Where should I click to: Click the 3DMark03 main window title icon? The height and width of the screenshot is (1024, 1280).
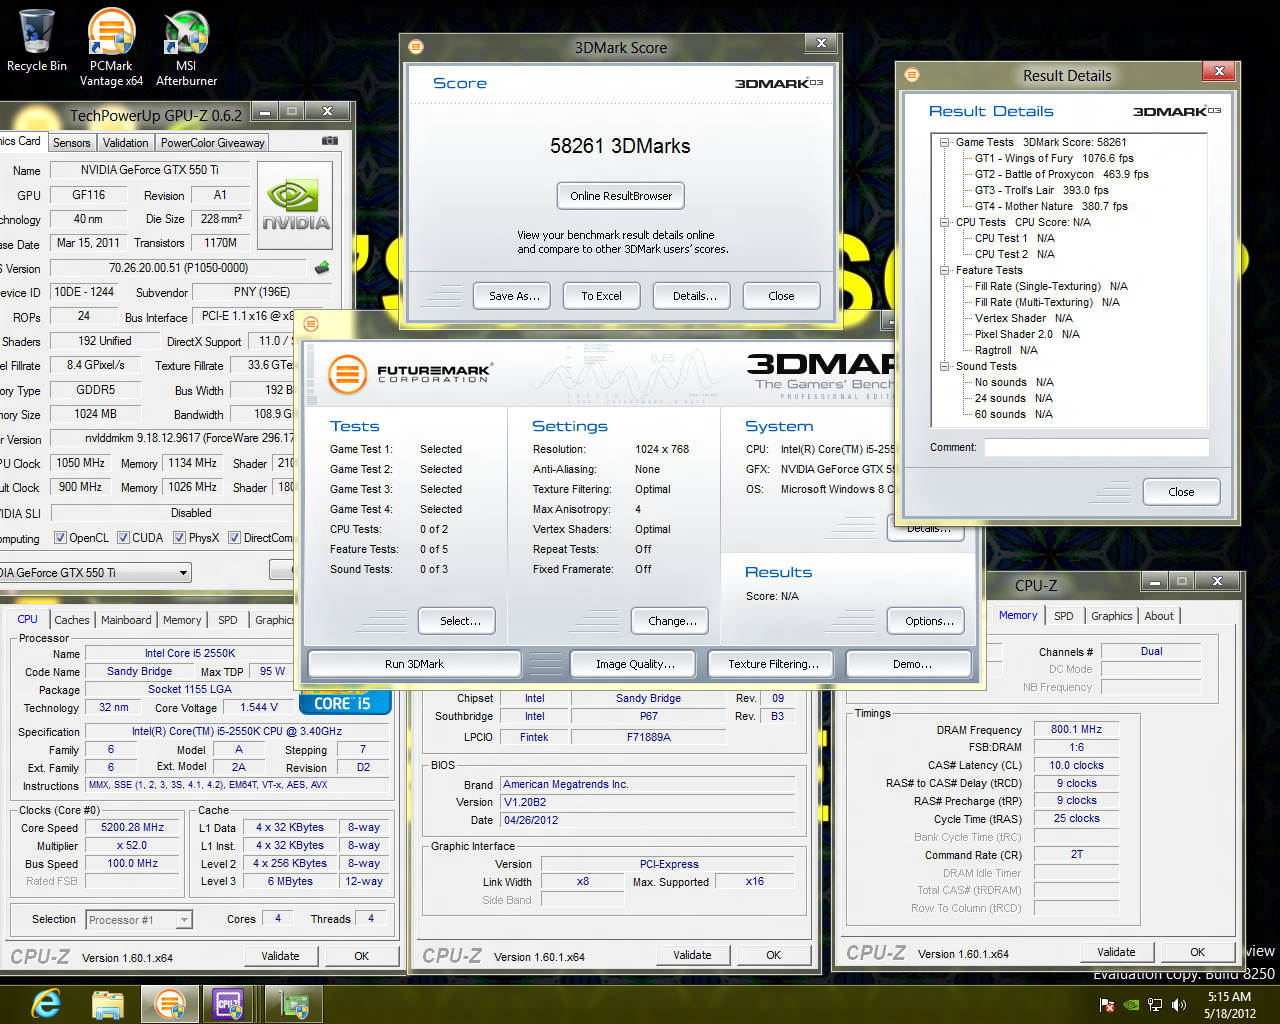click(x=311, y=324)
